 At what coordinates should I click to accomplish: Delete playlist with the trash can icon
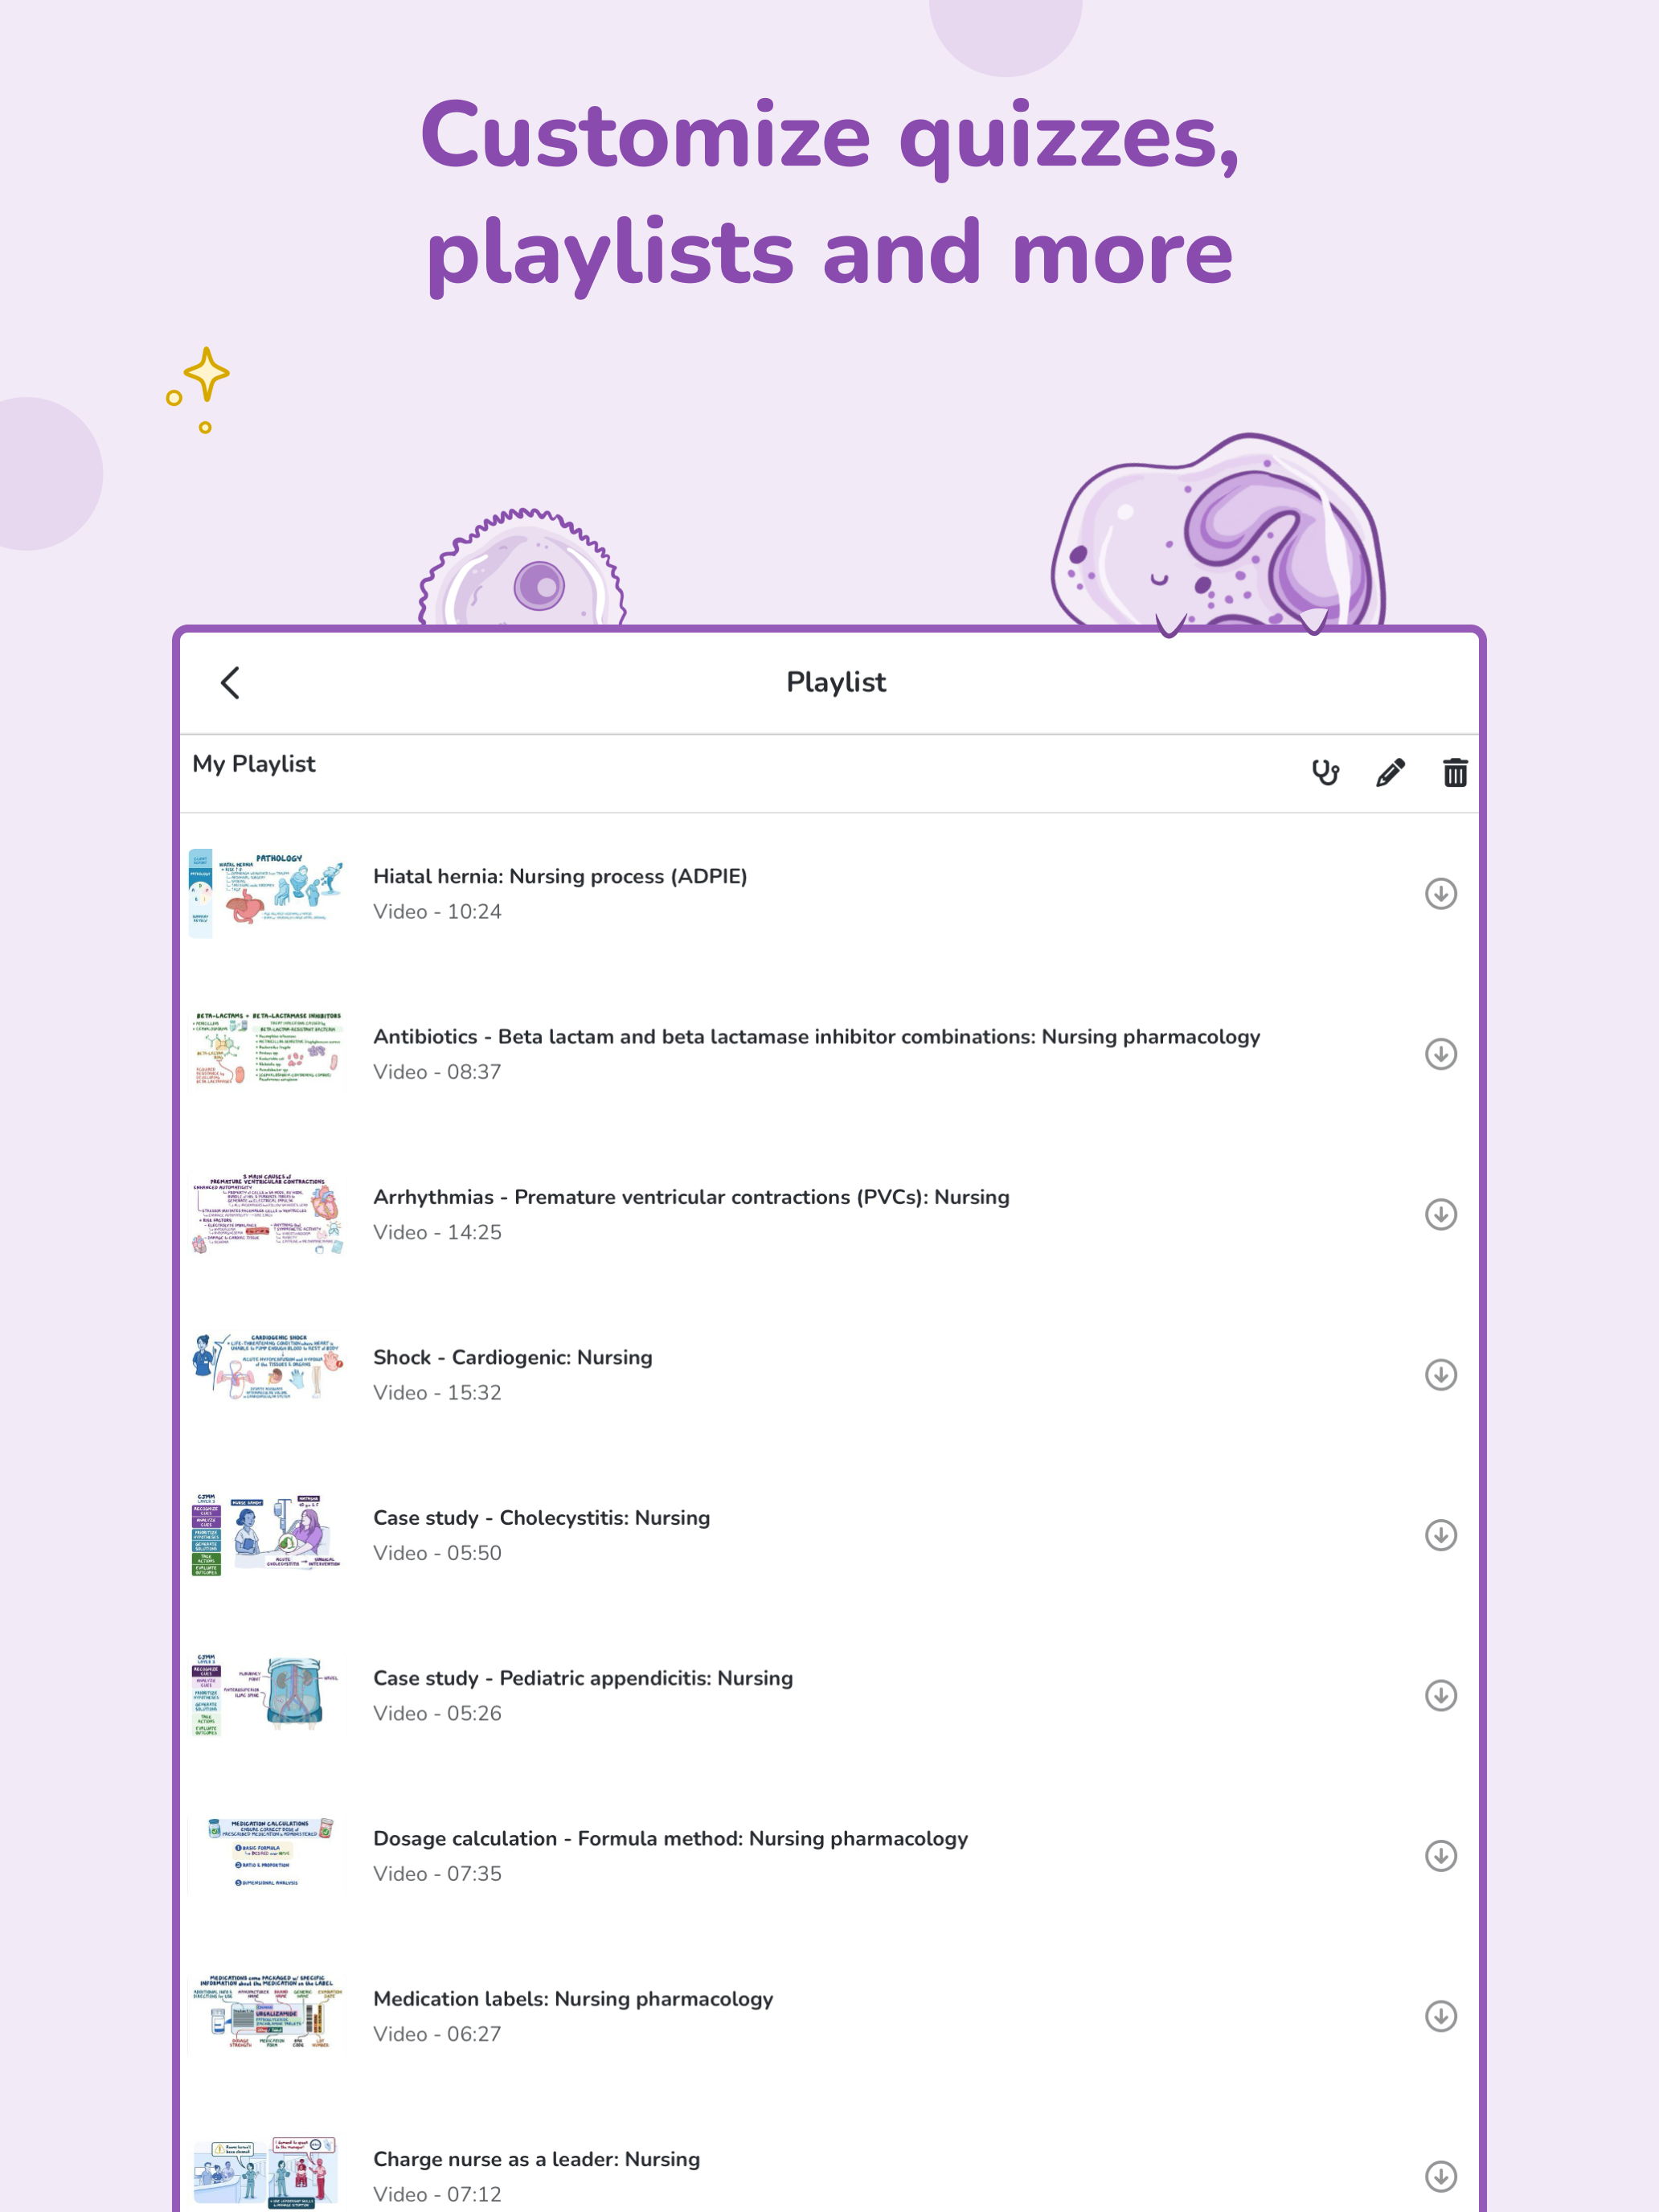(1455, 773)
